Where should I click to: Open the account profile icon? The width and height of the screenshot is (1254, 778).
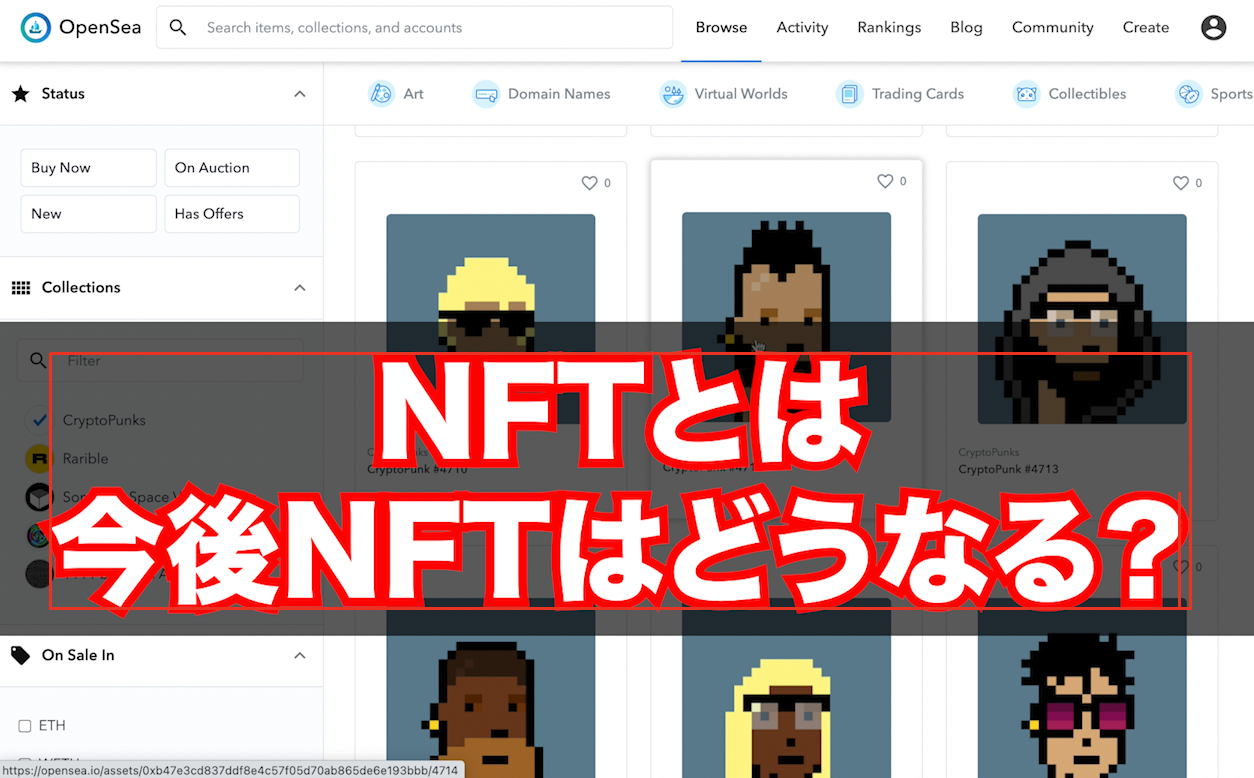[x=1213, y=28]
